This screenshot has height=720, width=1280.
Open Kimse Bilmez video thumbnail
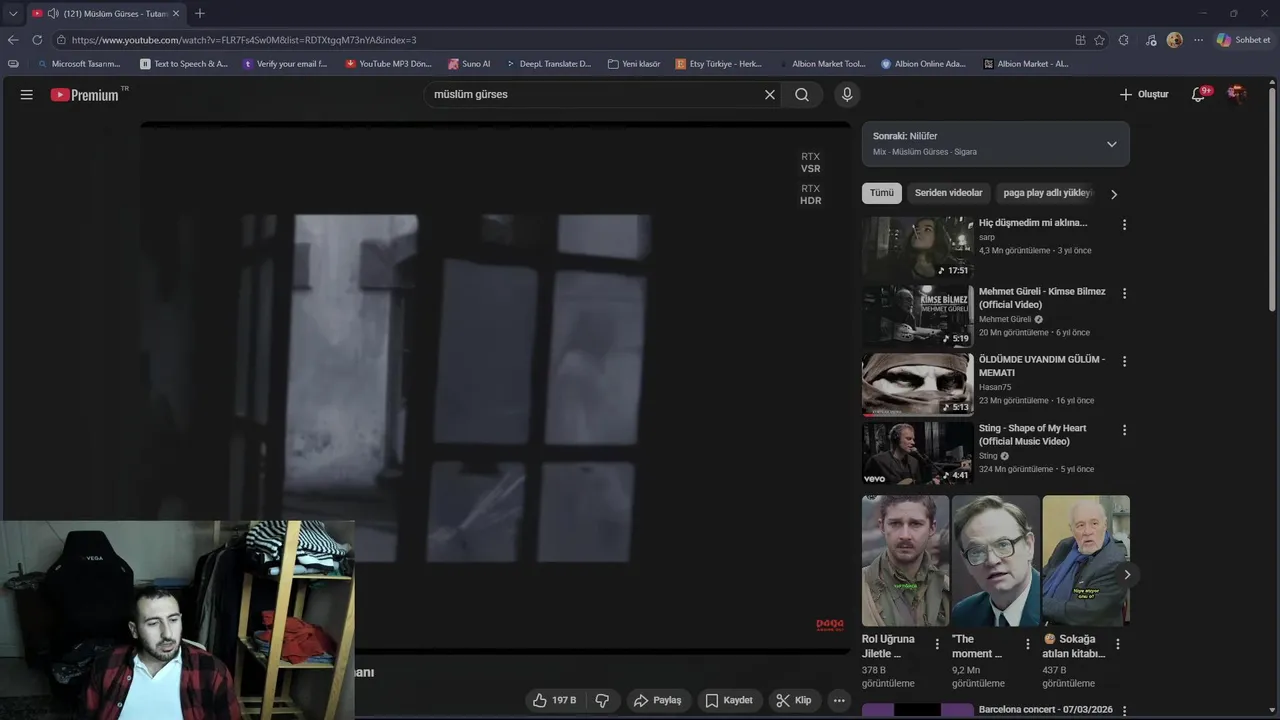[x=917, y=316]
